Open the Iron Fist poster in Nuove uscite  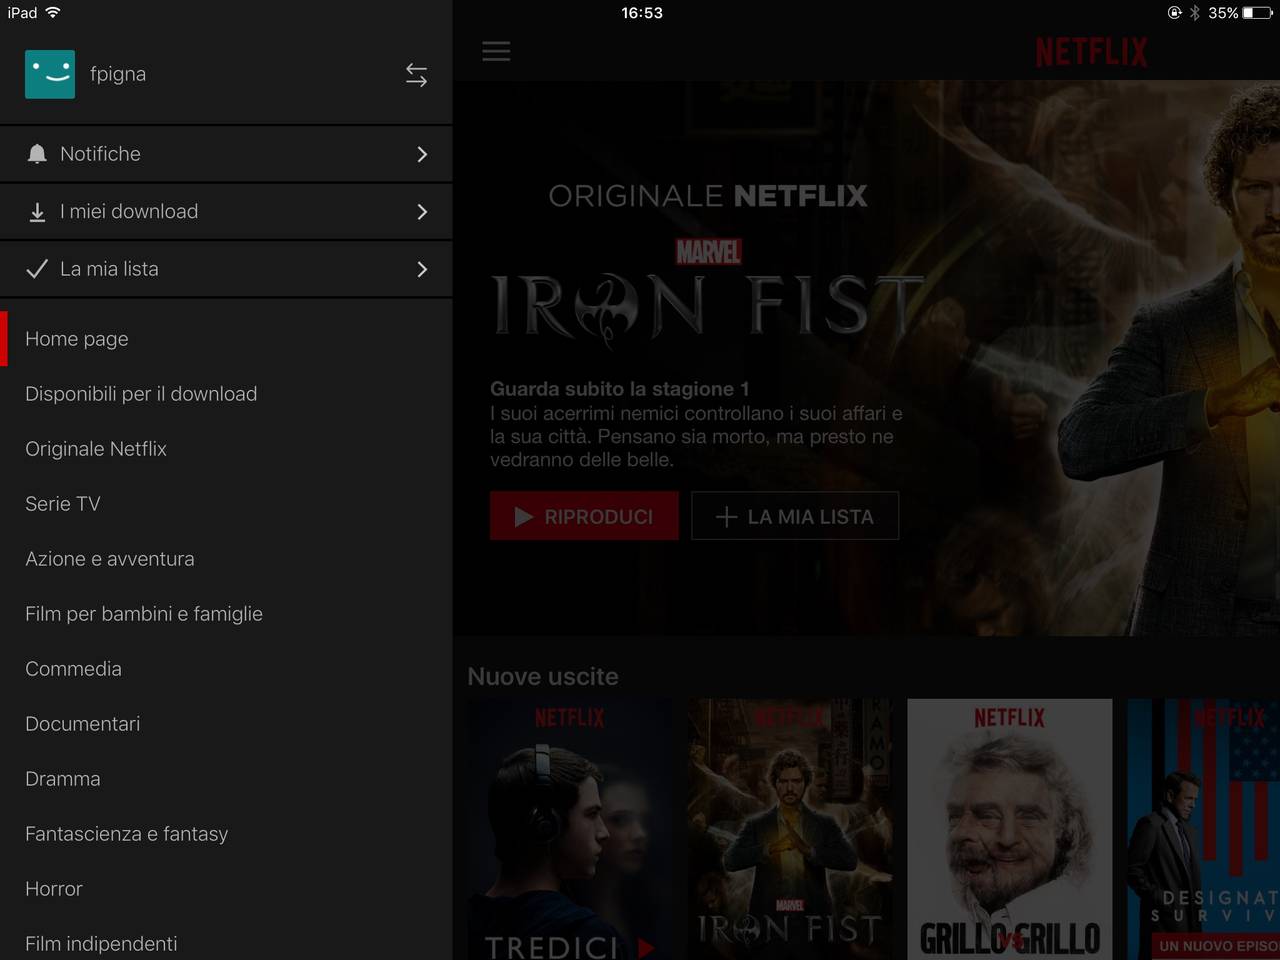[790, 829]
